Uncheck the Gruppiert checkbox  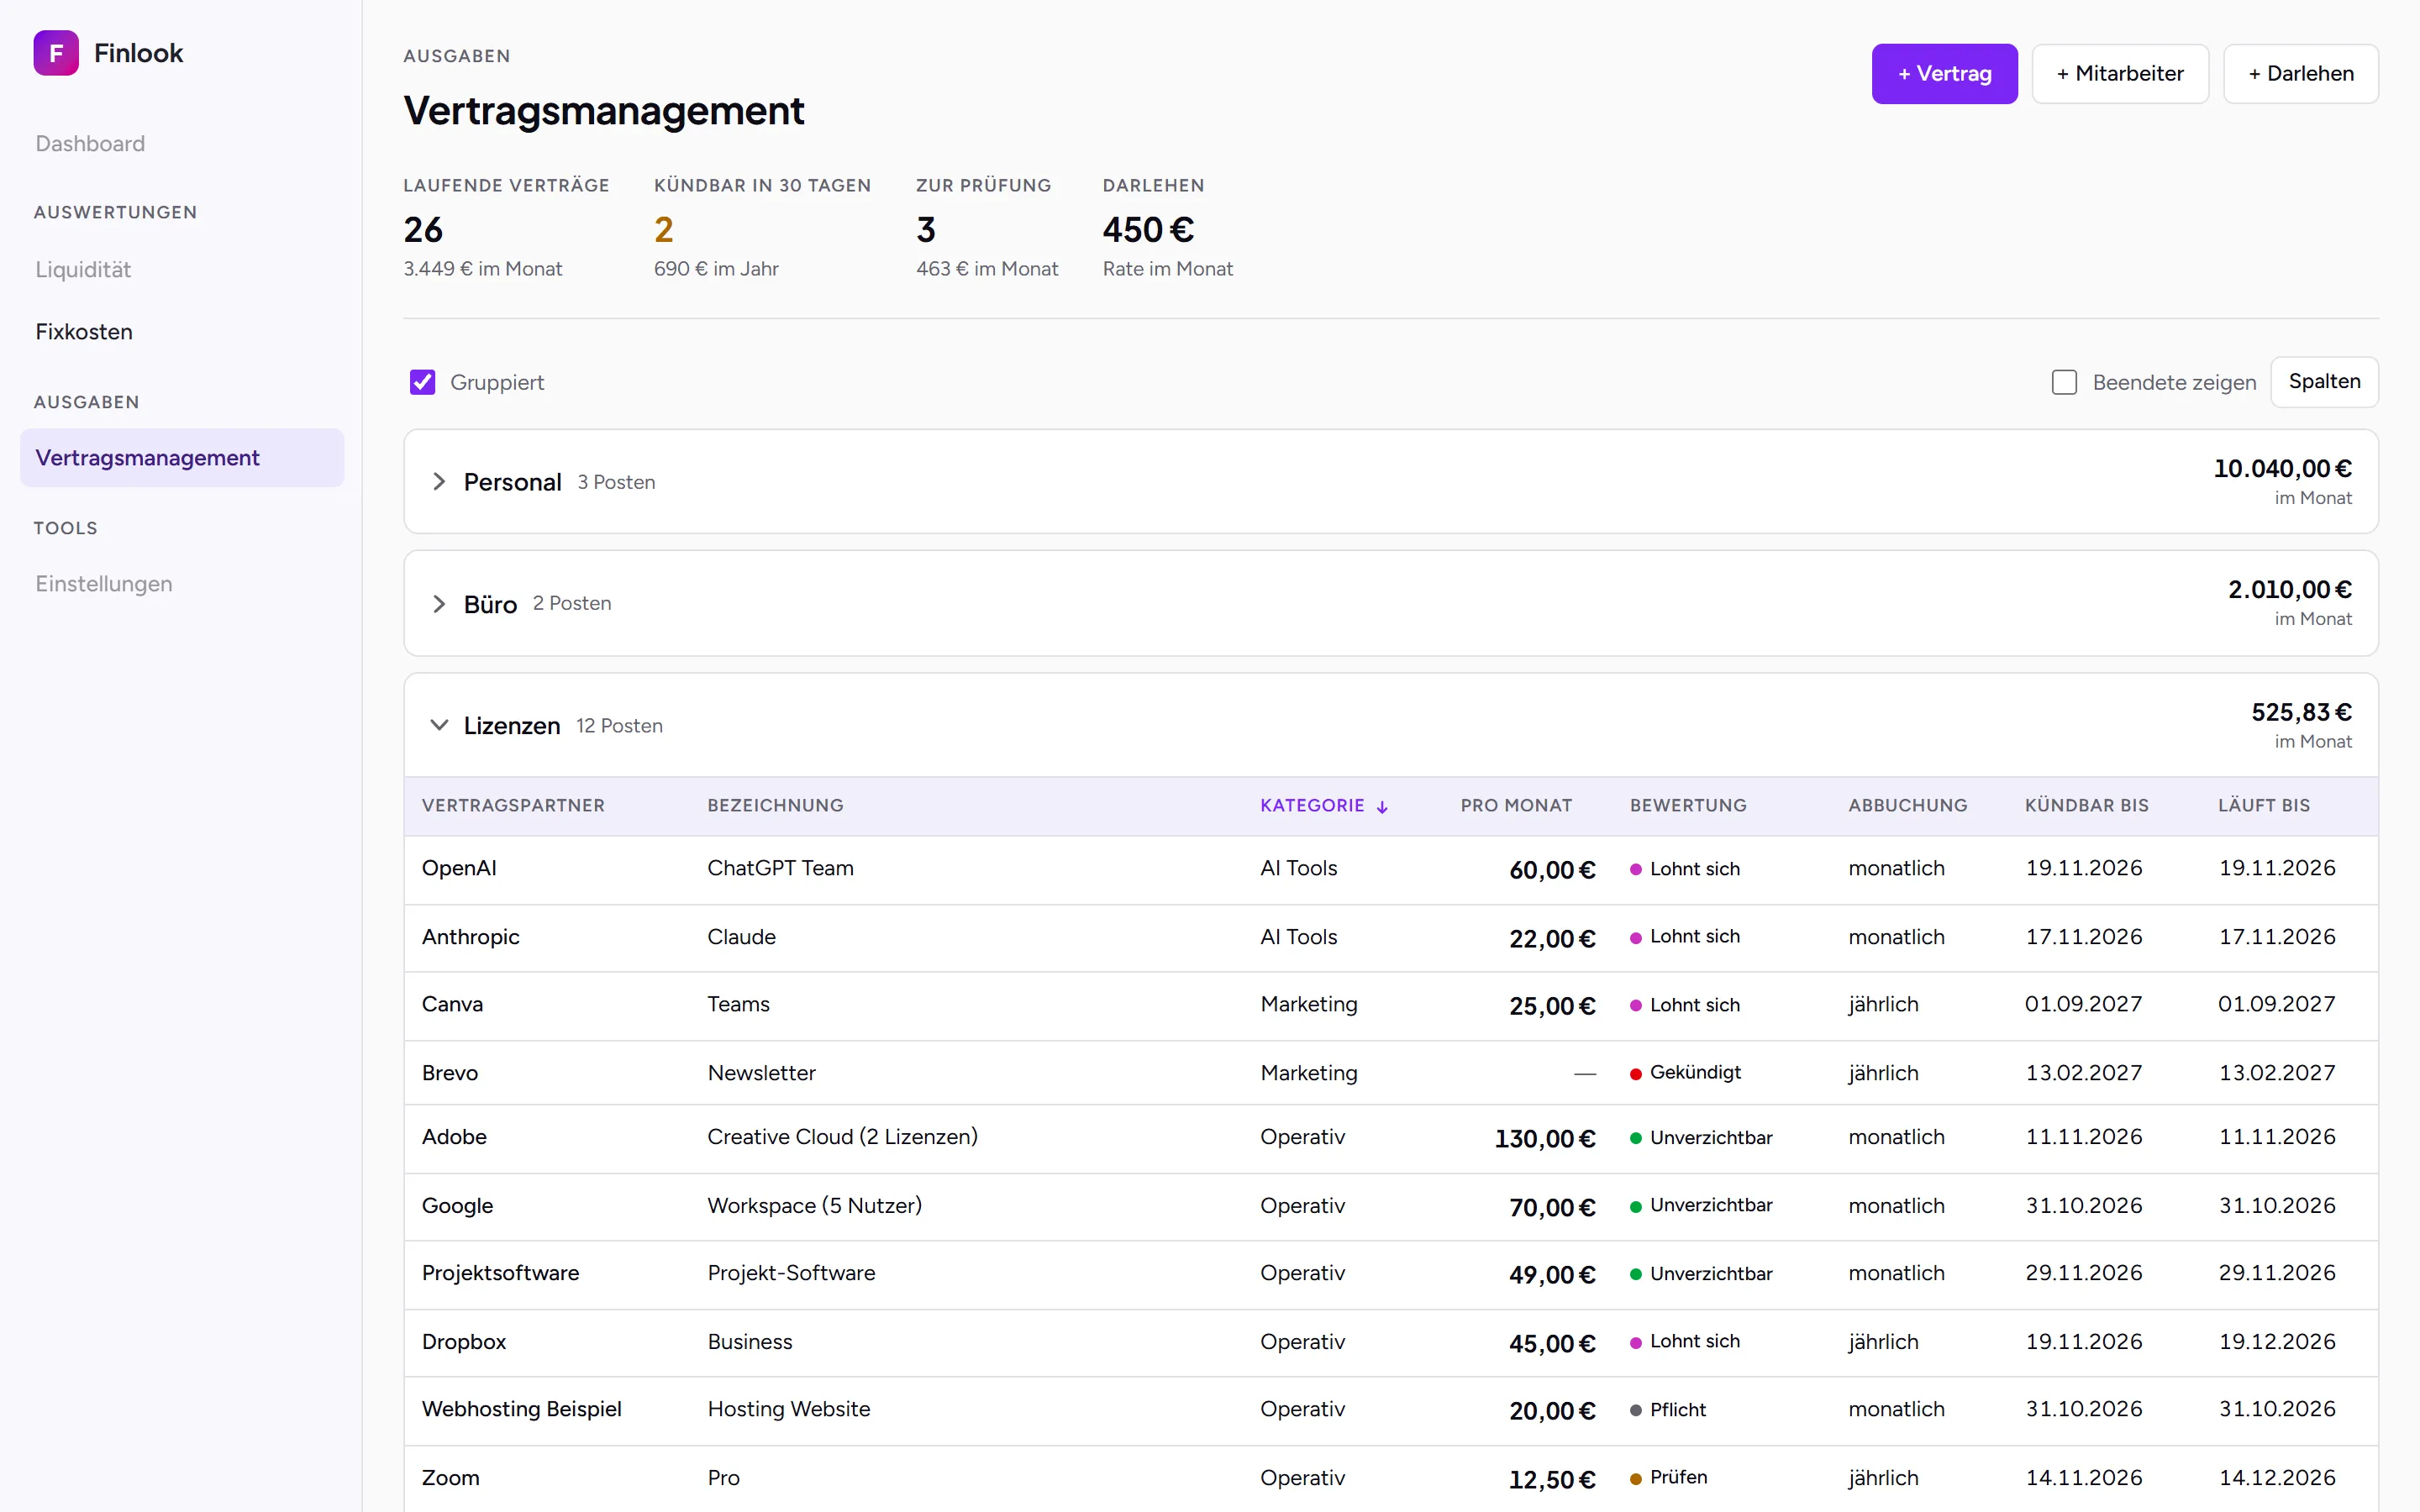coord(422,382)
